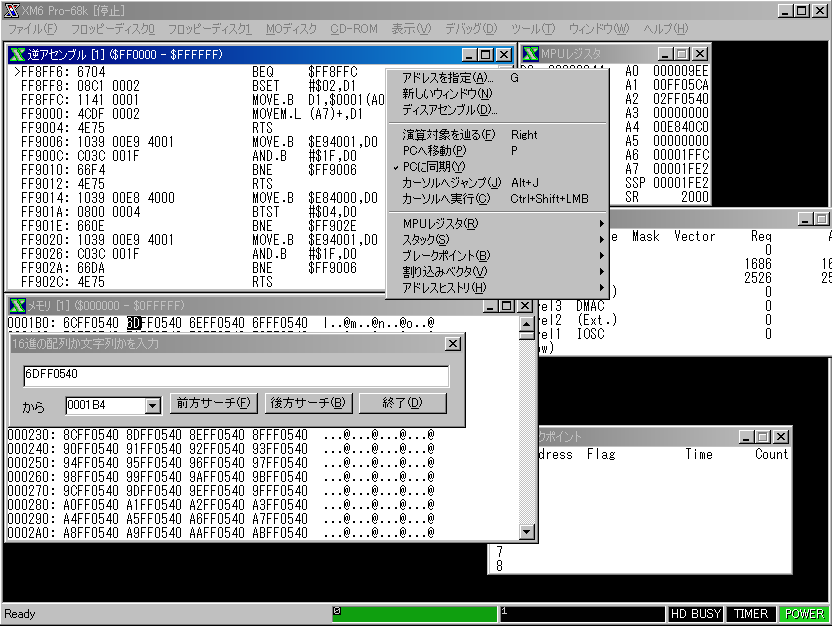Click the Vector column header
The width and height of the screenshot is (832, 626).
(x=695, y=236)
